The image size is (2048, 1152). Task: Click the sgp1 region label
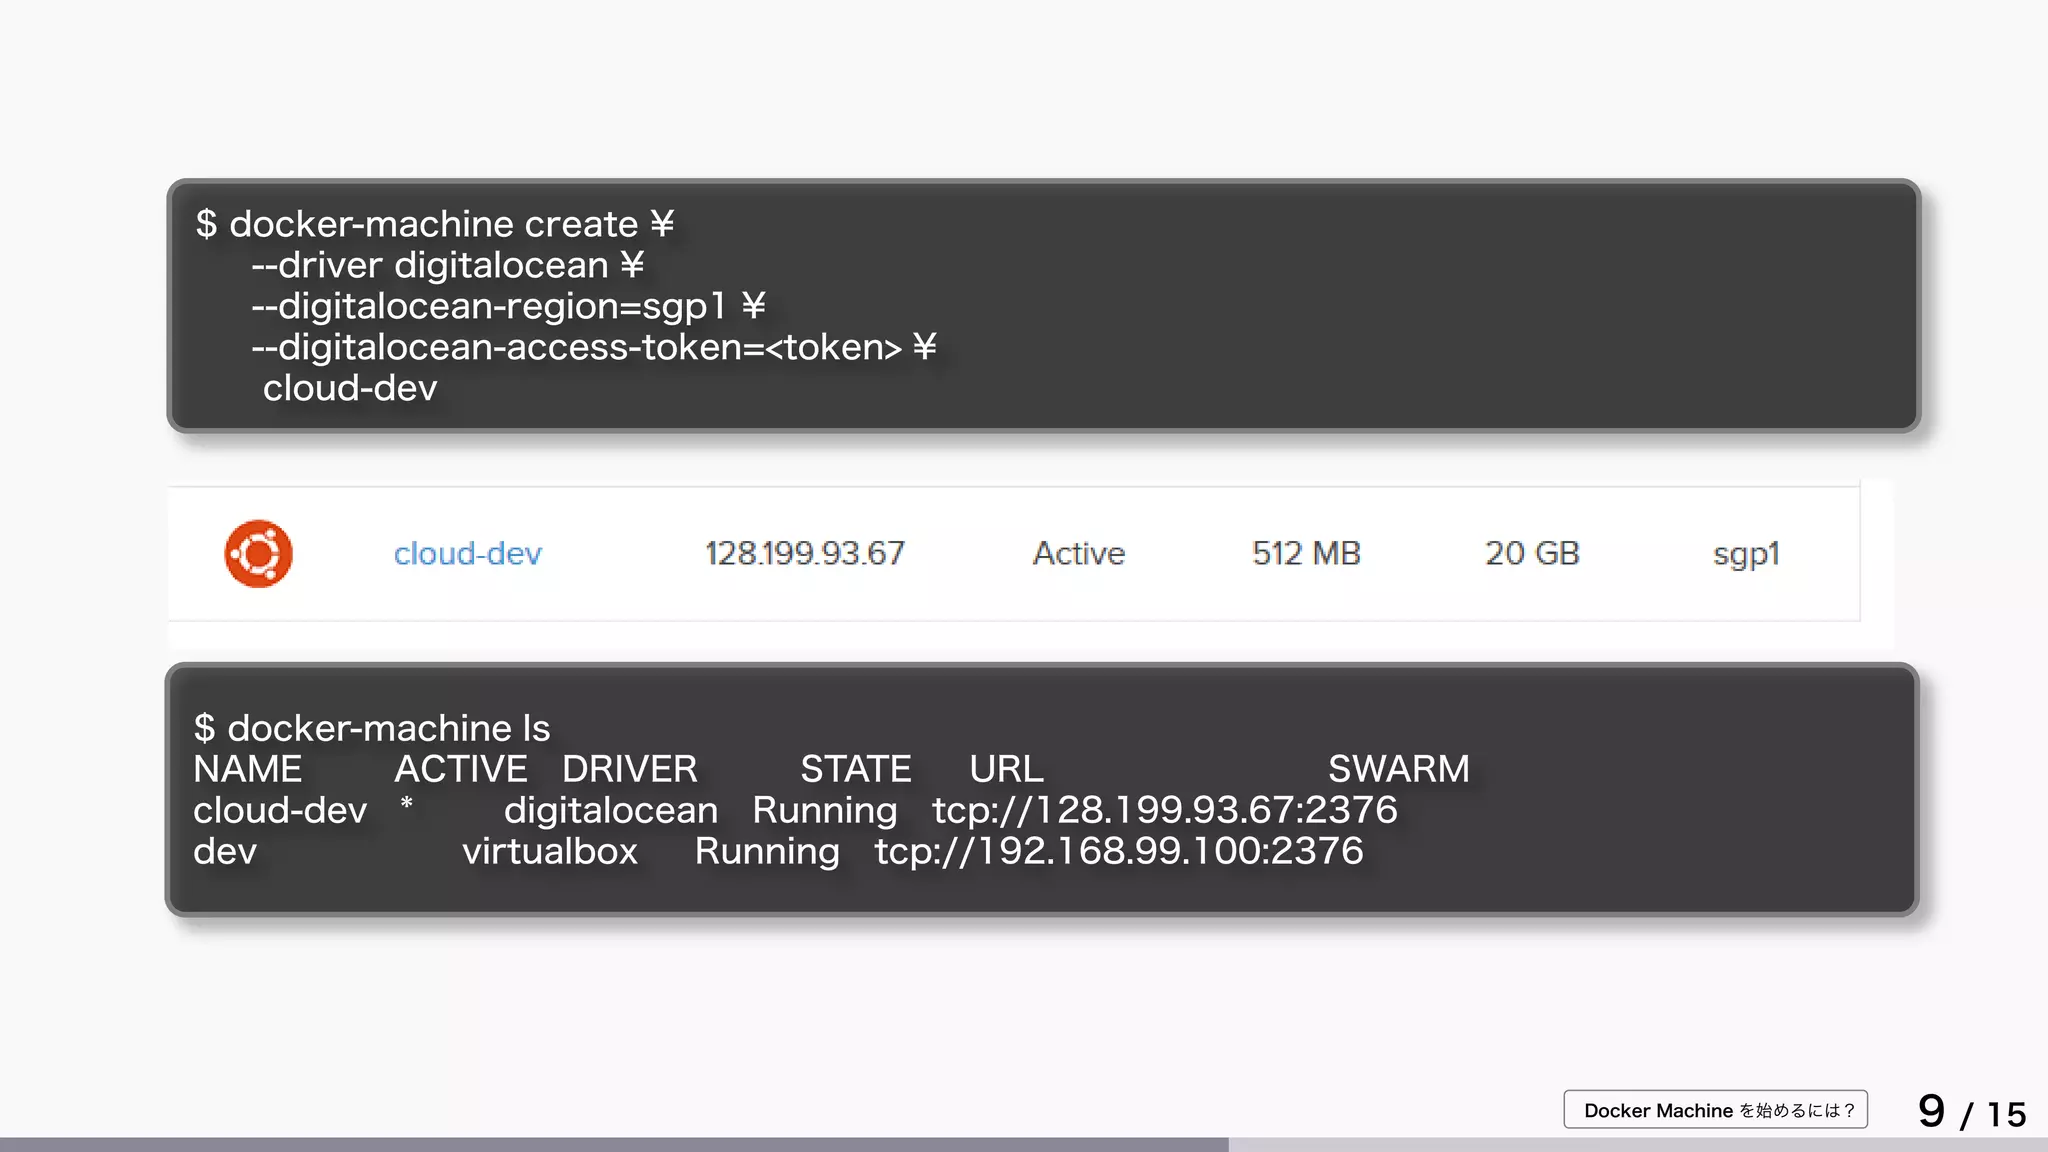point(1746,555)
